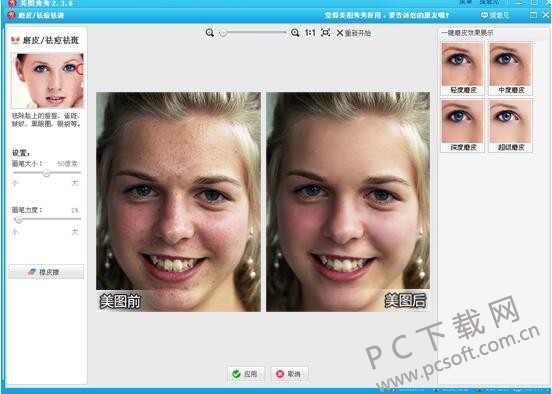The image size is (552, 394).
Task: Set view to 1:1 actual size
Action: point(310,33)
